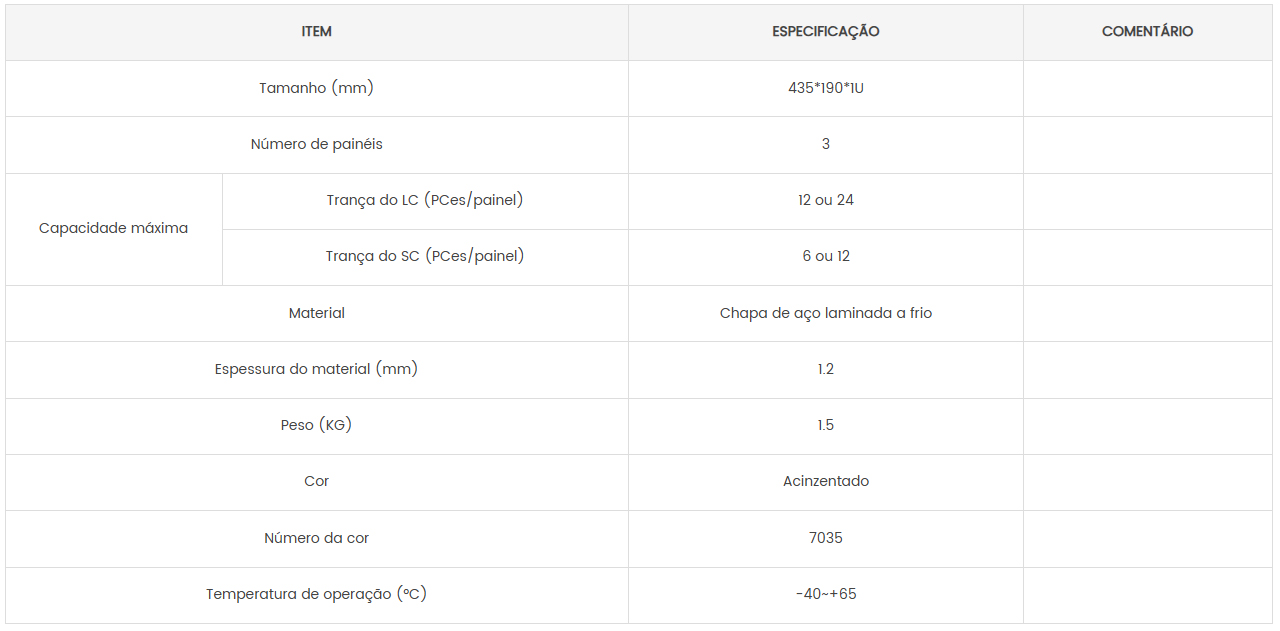Click the 435*190*1U specification value
This screenshot has width=1280, height=631.
click(x=826, y=88)
